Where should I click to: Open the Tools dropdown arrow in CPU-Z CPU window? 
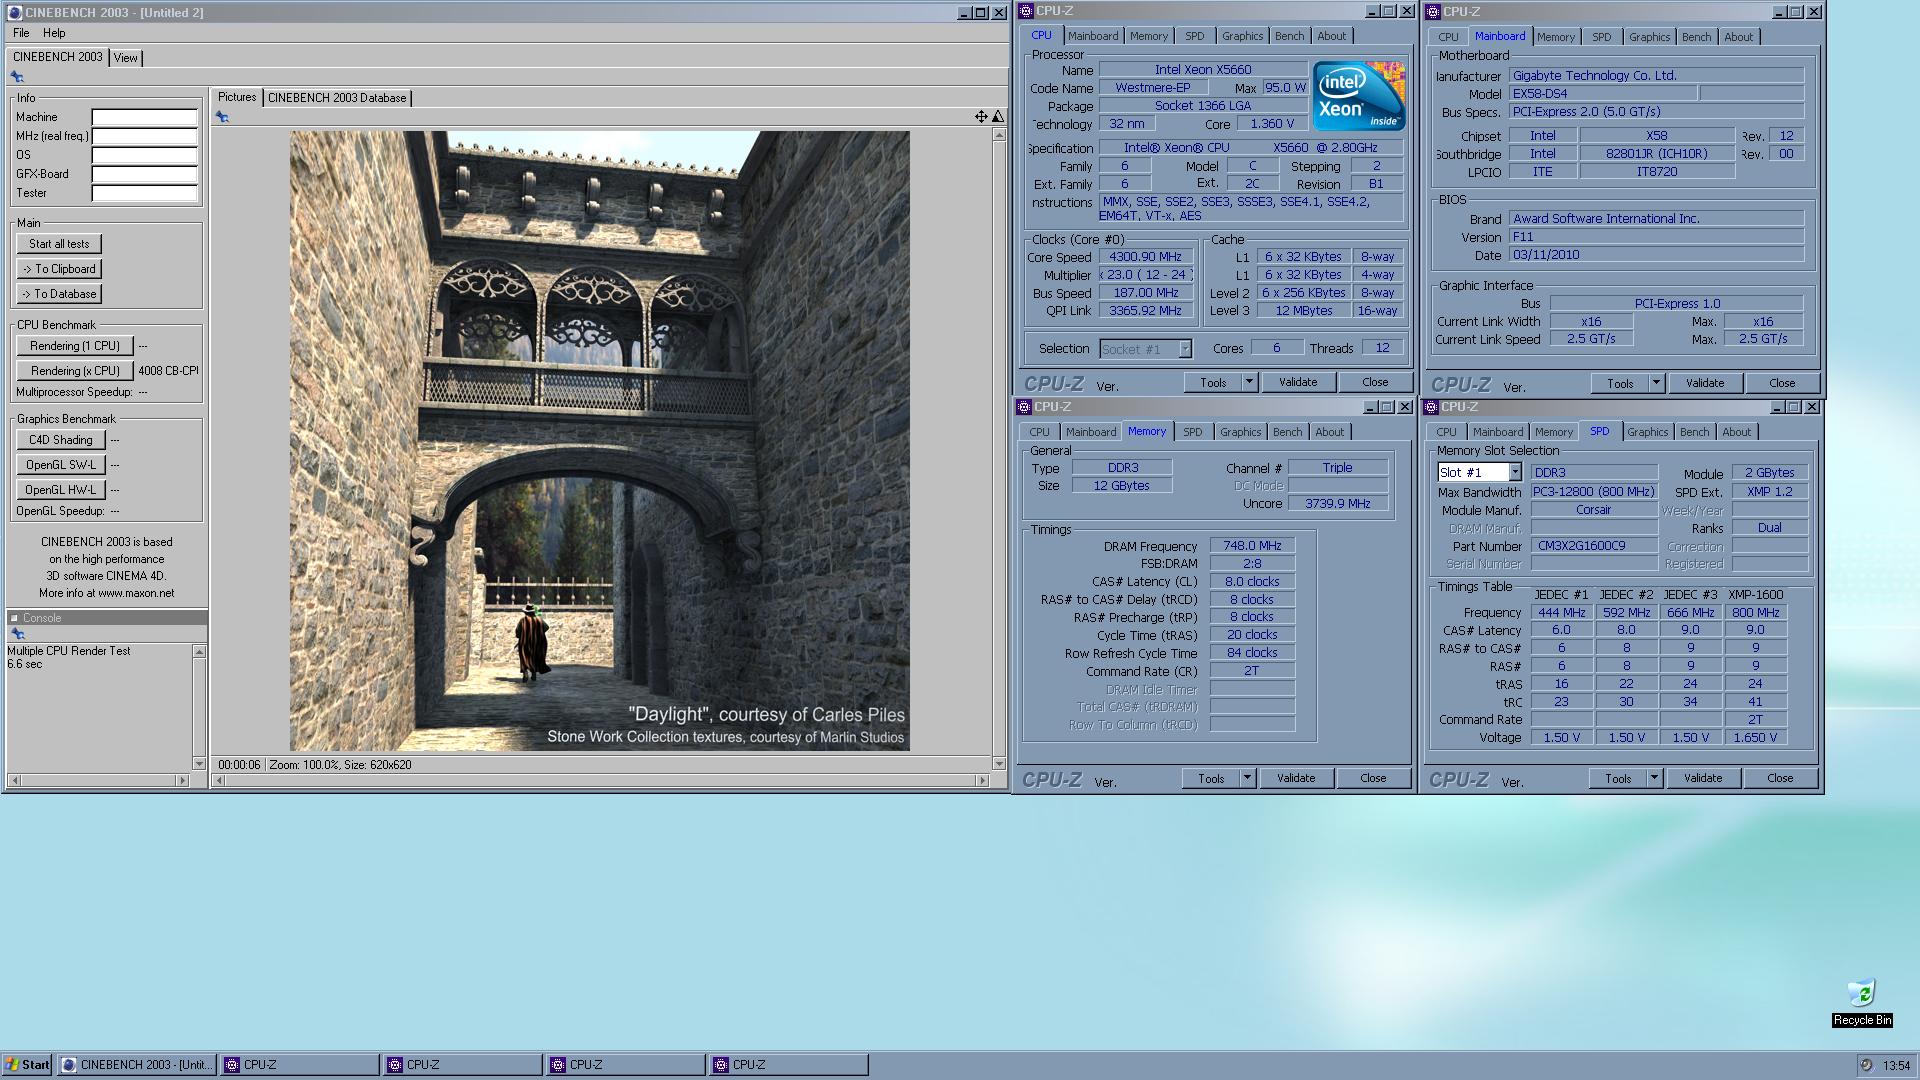pos(1248,382)
